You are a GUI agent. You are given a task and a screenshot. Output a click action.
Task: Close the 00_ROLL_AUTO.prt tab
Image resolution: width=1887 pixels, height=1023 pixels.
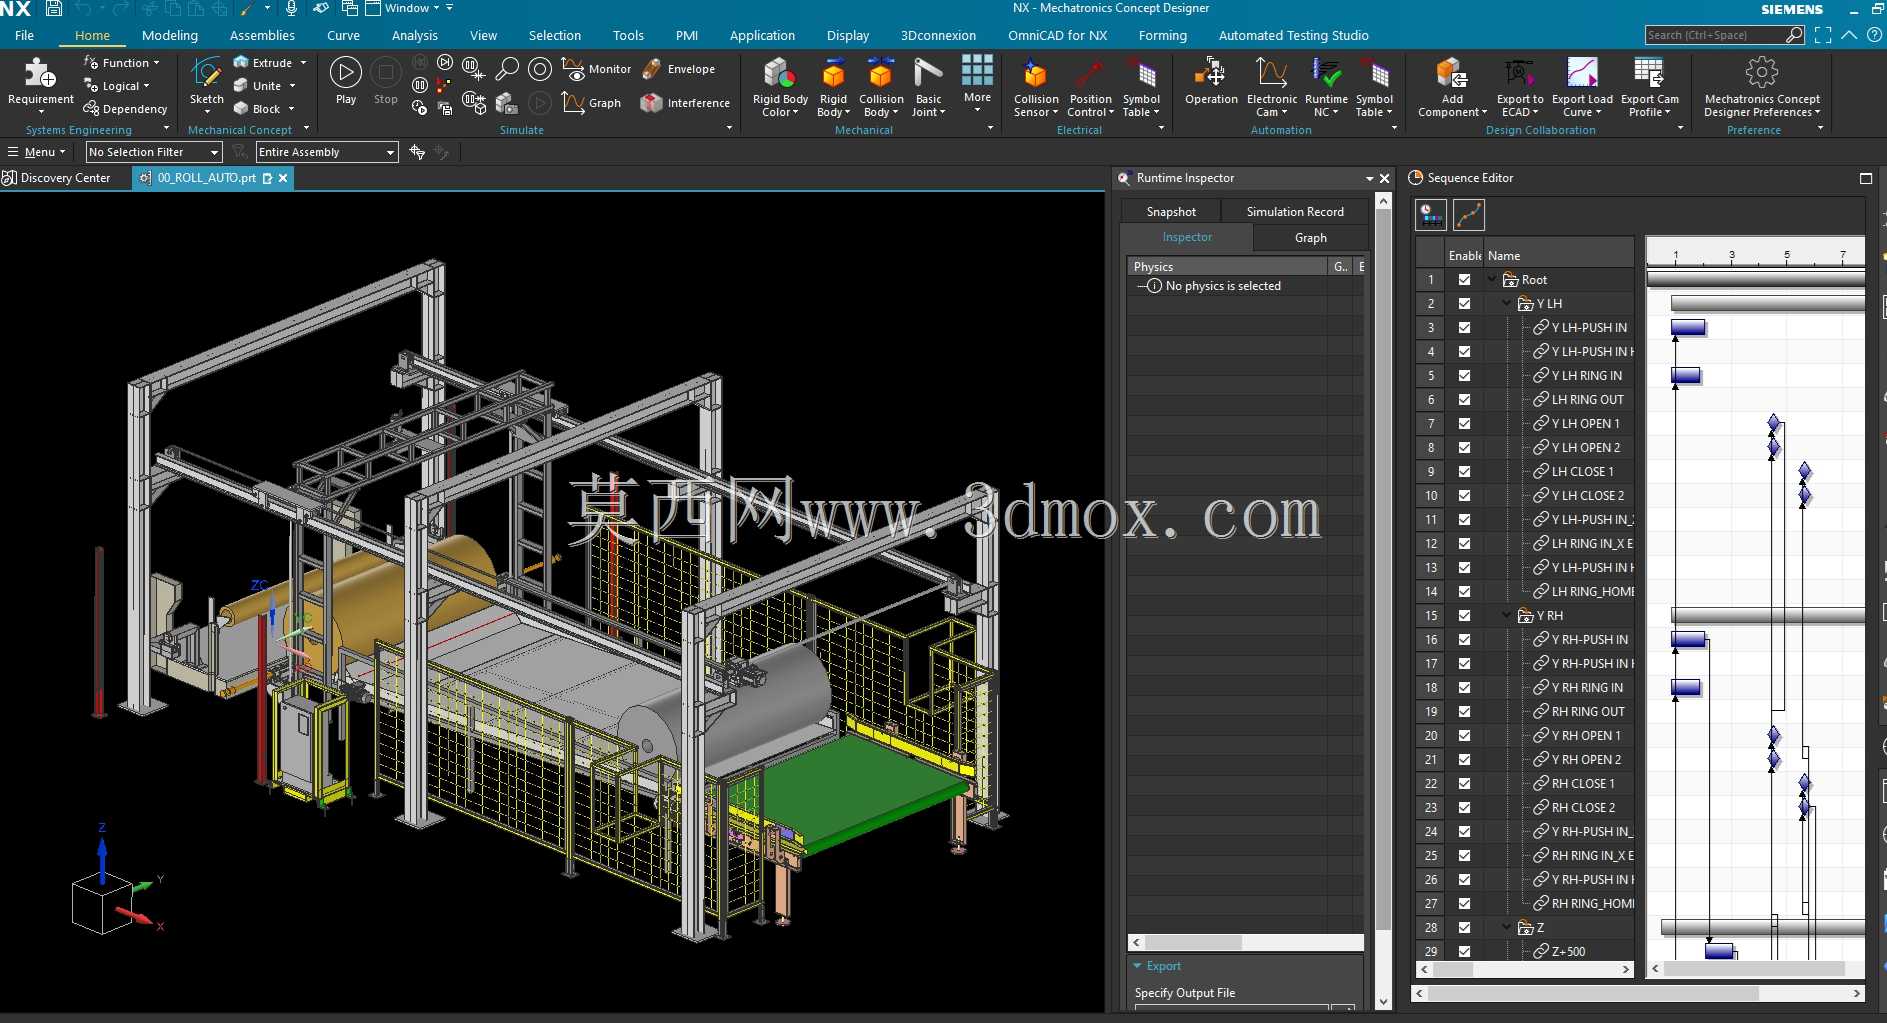[x=283, y=178]
